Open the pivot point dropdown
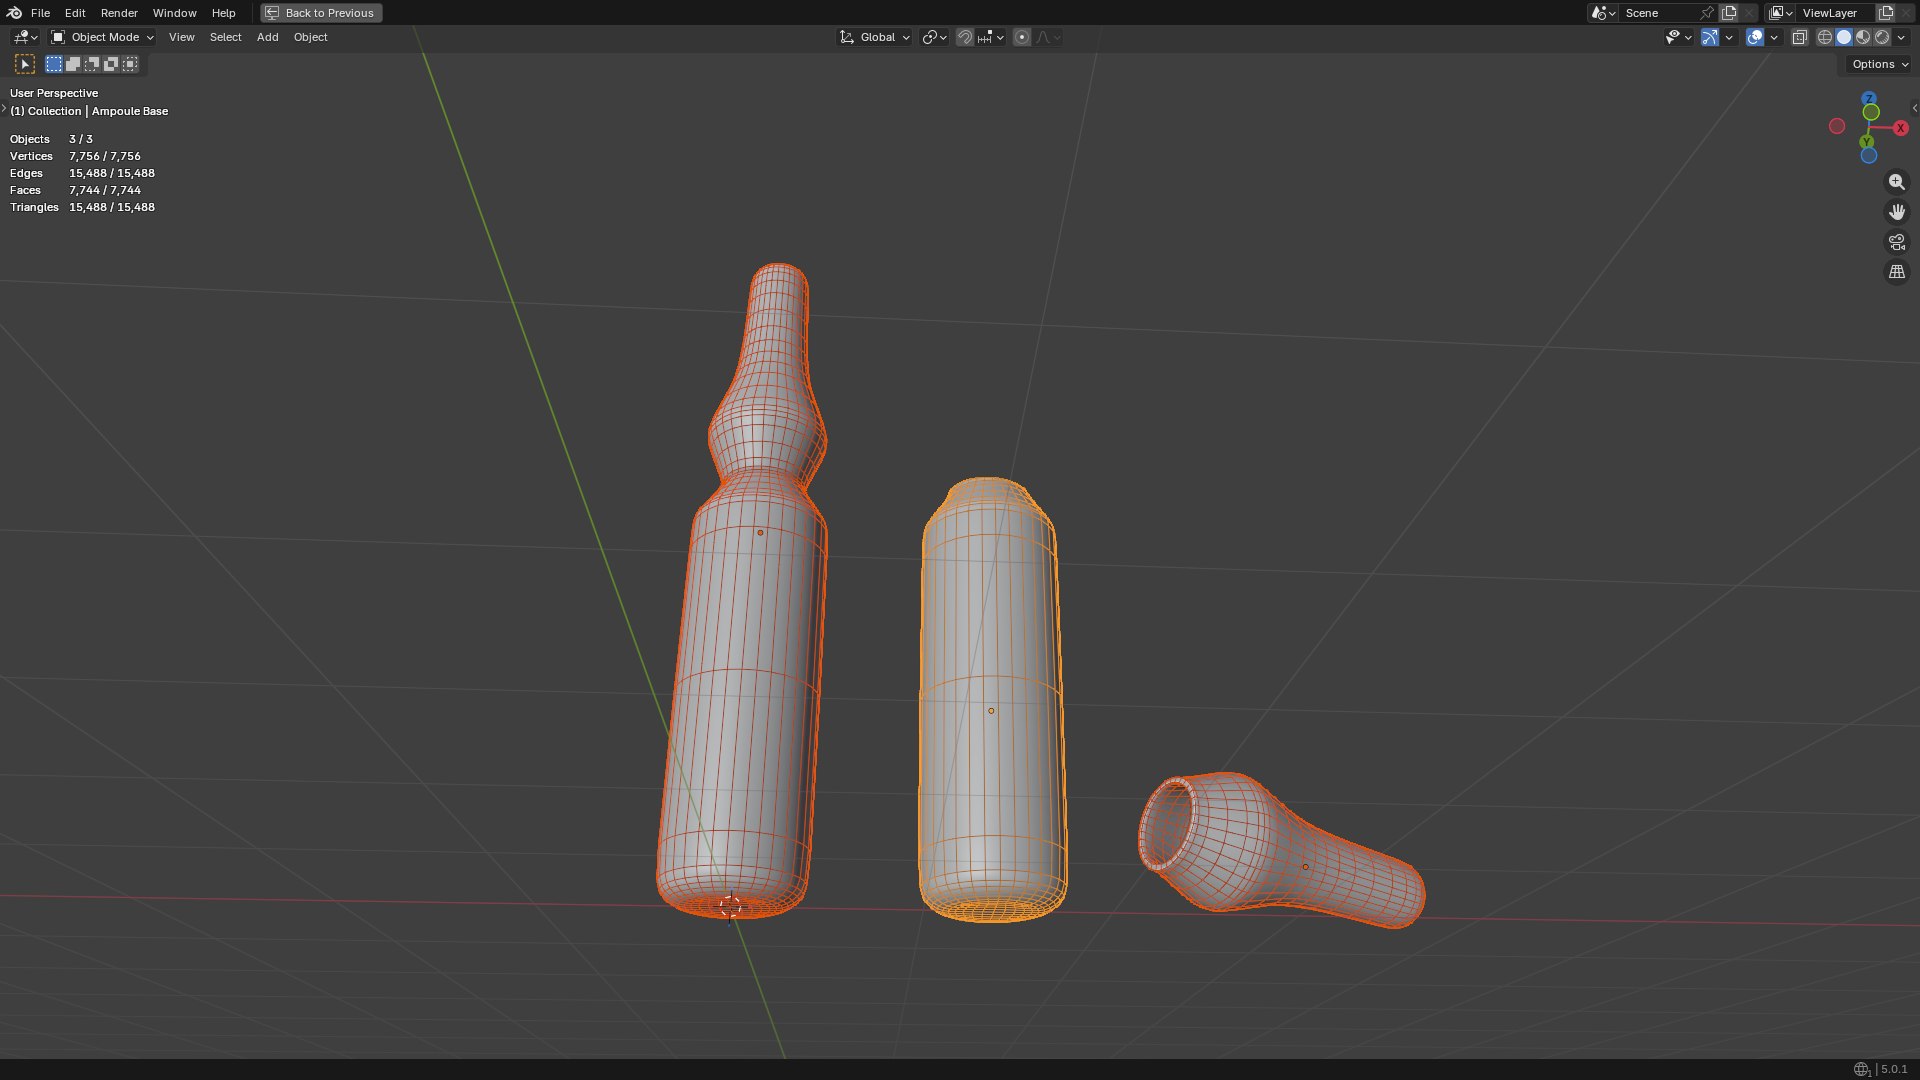 click(934, 37)
